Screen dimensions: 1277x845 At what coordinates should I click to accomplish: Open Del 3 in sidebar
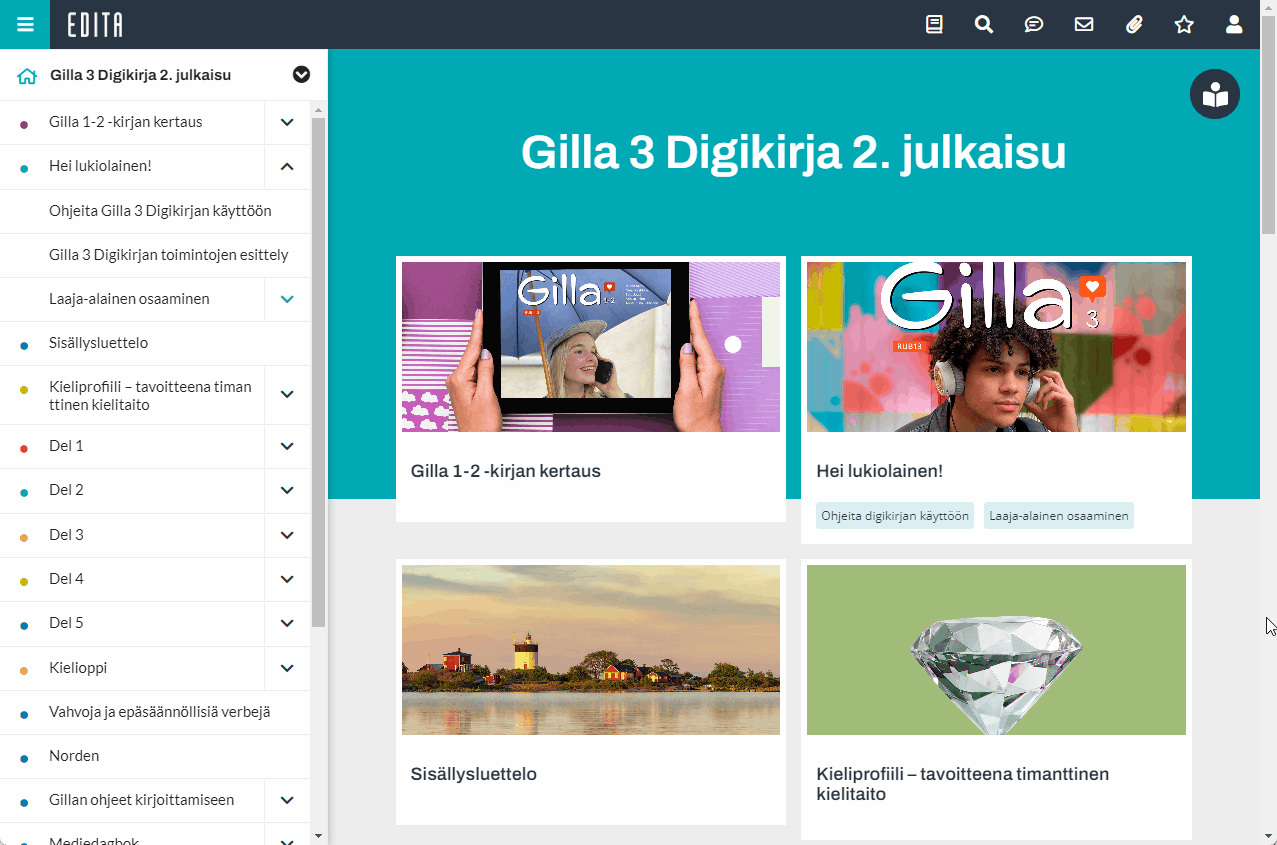(x=66, y=535)
